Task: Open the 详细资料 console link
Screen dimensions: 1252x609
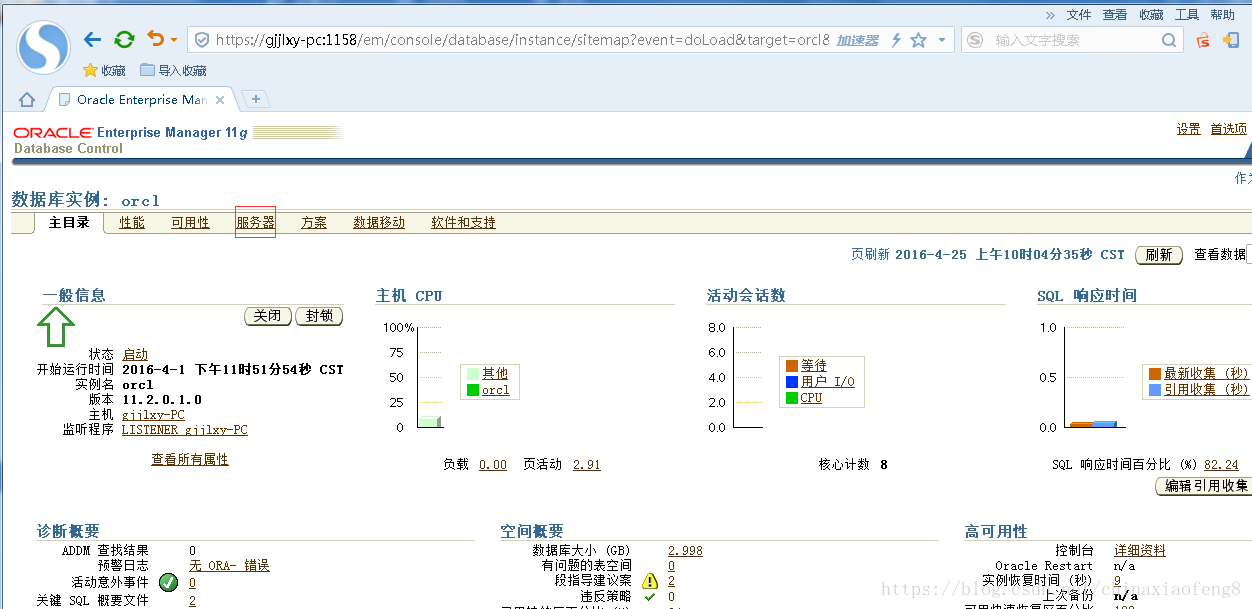Action: (1140, 551)
